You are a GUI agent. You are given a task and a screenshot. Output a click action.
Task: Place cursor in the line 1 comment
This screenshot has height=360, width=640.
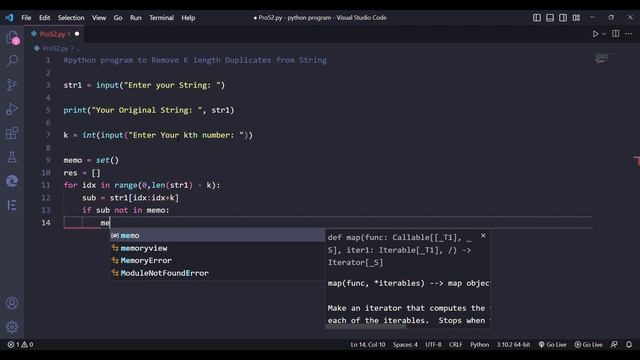coord(195,60)
